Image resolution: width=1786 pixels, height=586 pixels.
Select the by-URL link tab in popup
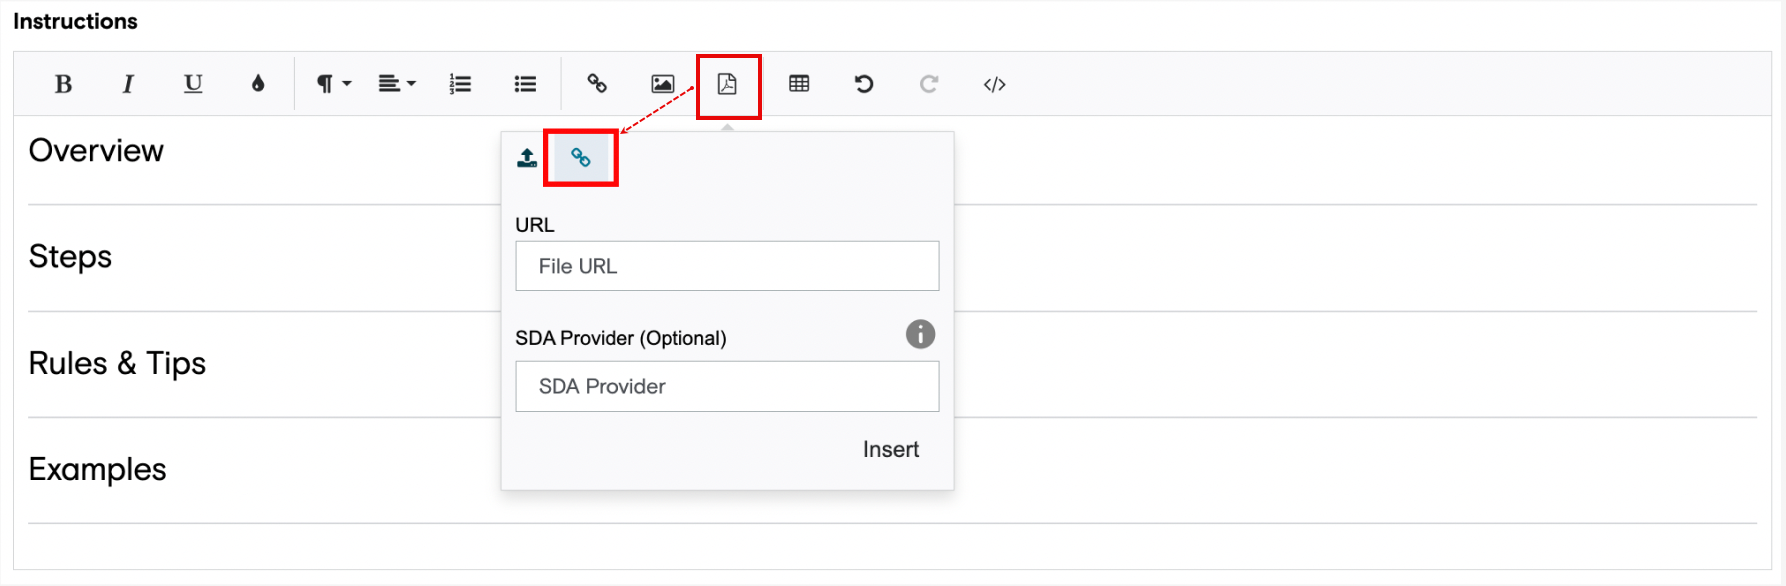[581, 158]
